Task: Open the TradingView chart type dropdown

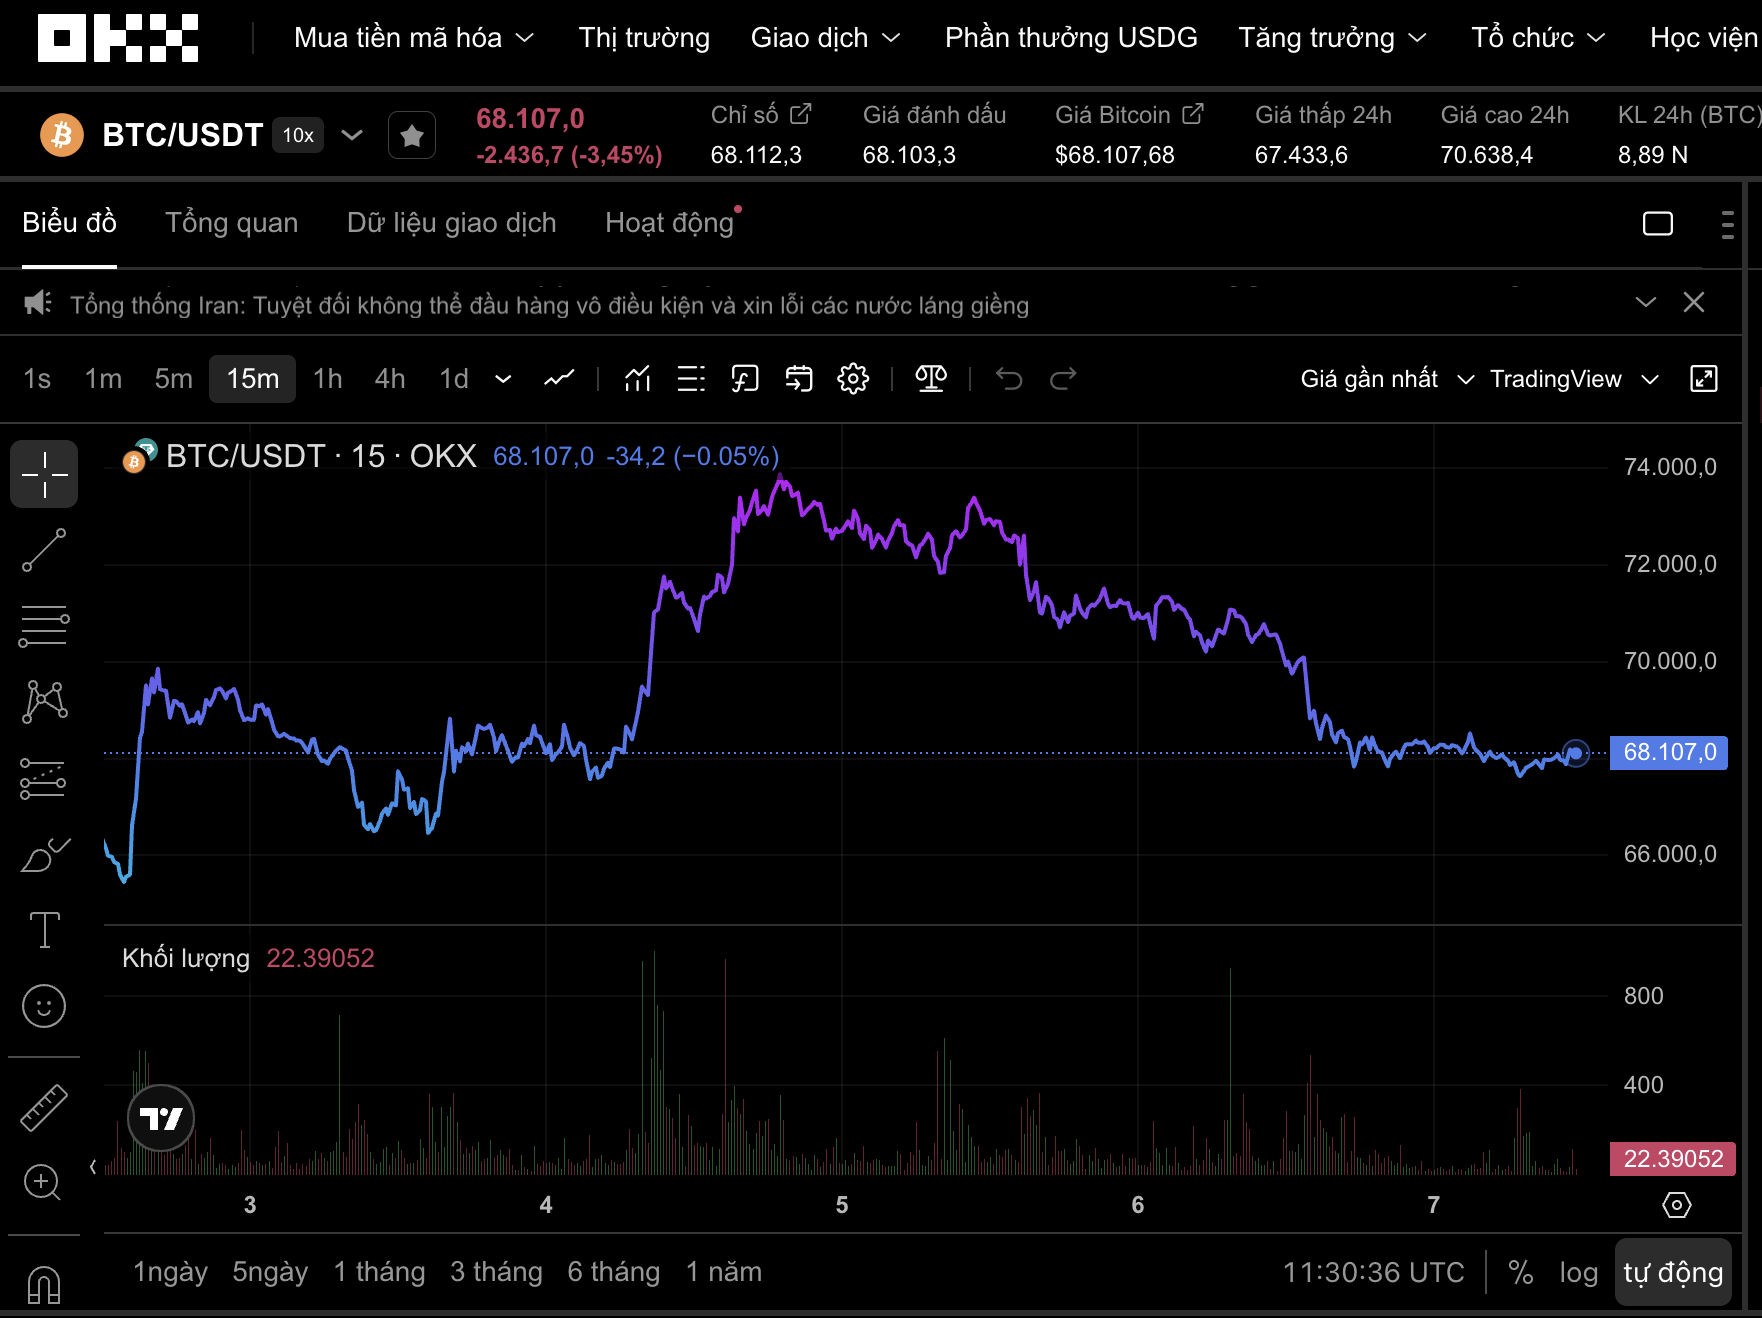Action: (x=1574, y=379)
